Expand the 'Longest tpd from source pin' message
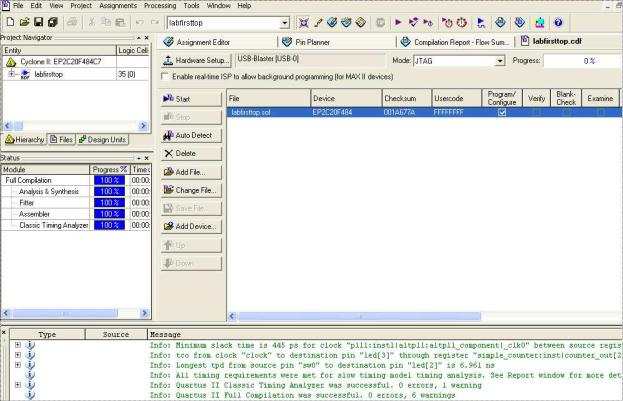The width and height of the screenshot is (623, 401). [18, 365]
